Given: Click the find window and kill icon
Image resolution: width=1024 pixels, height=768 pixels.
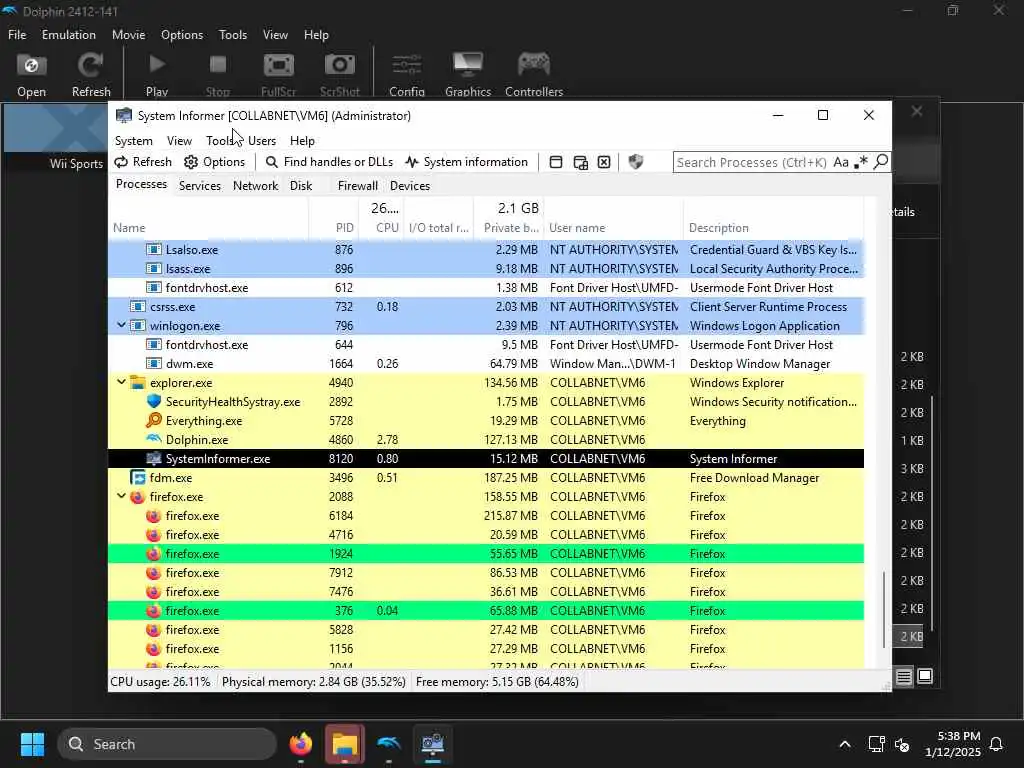Looking at the screenshot, I should pyautogui.click(x=604, y=162).
